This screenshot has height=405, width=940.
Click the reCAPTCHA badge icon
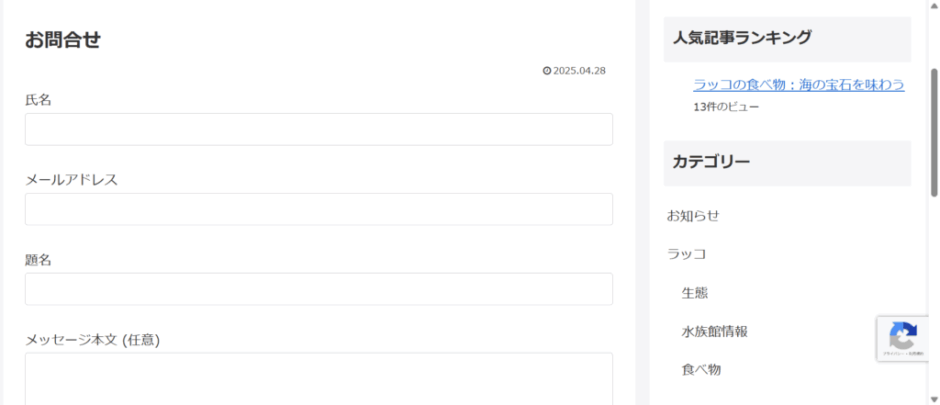903,336
